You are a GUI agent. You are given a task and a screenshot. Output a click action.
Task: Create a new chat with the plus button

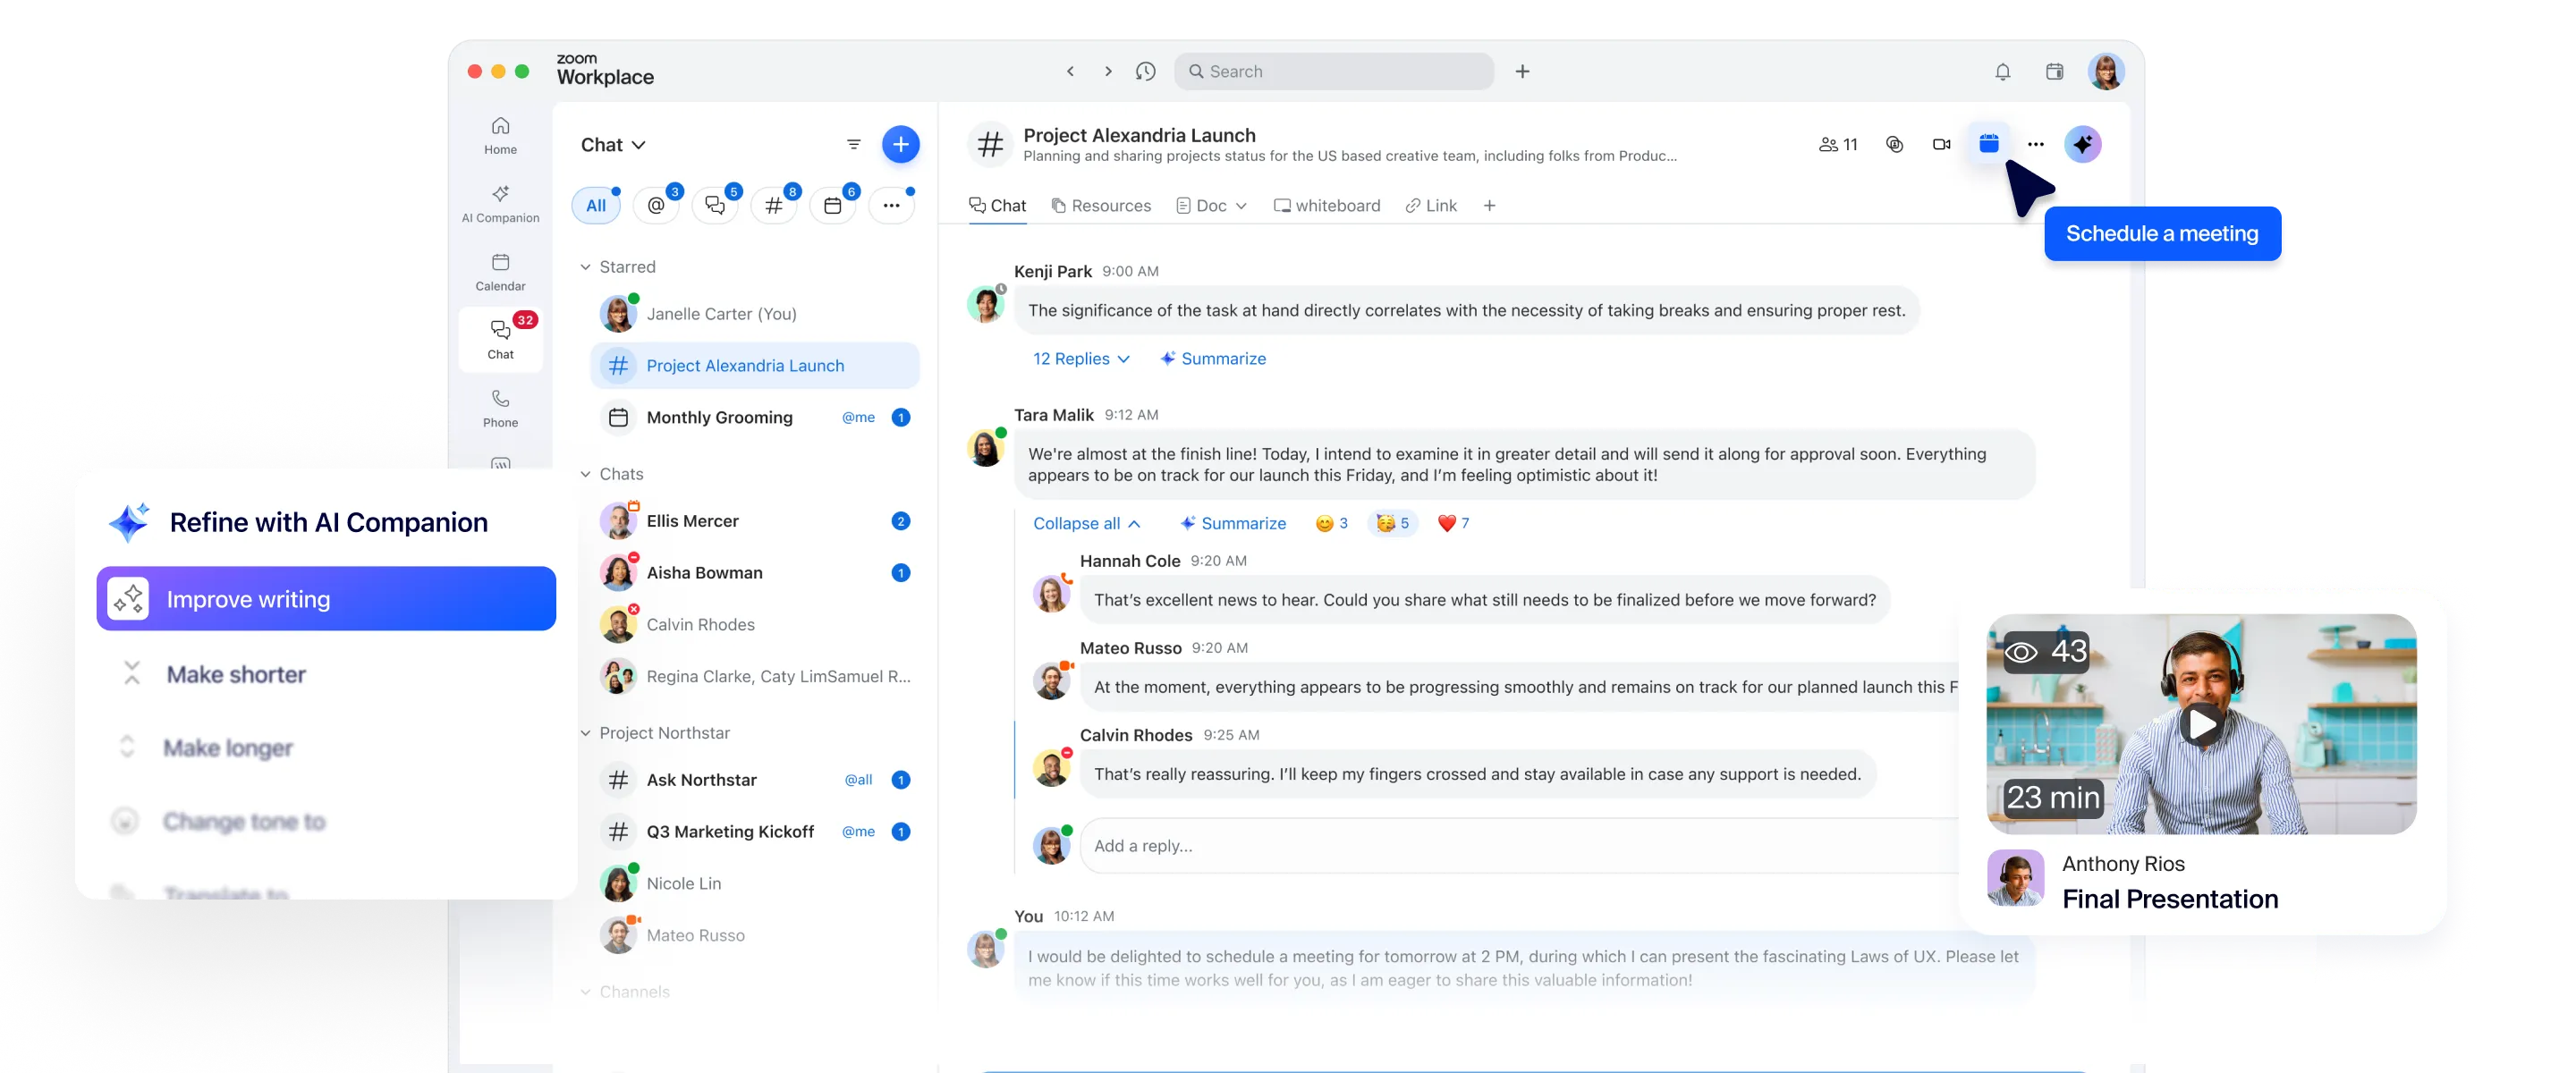click(x=900, y=144)
